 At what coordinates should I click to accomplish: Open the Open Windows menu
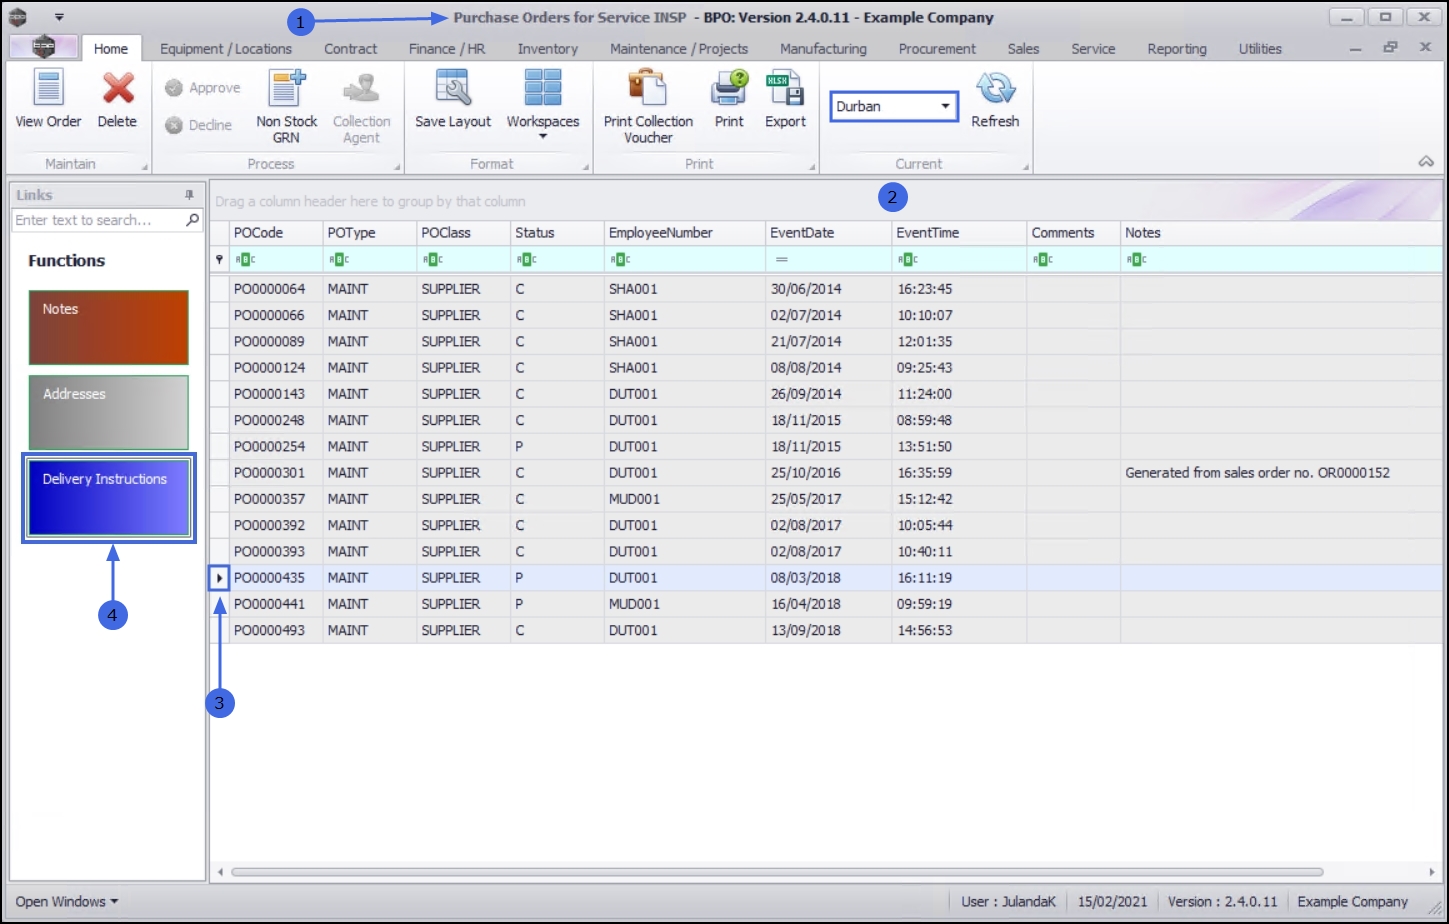click(66, 901)
